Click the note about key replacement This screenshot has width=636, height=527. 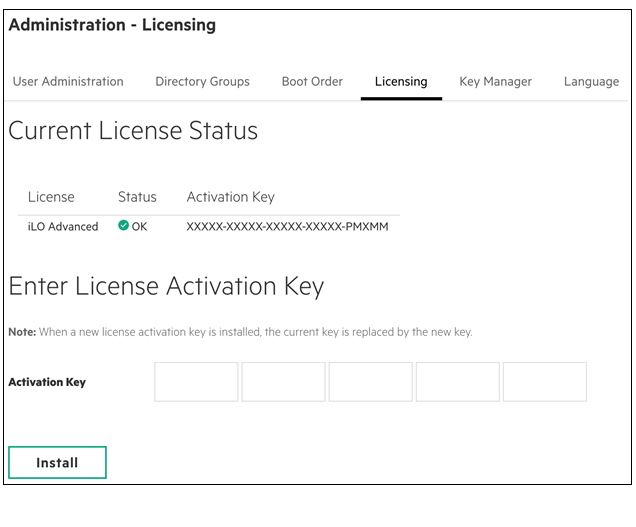(241, 332)
